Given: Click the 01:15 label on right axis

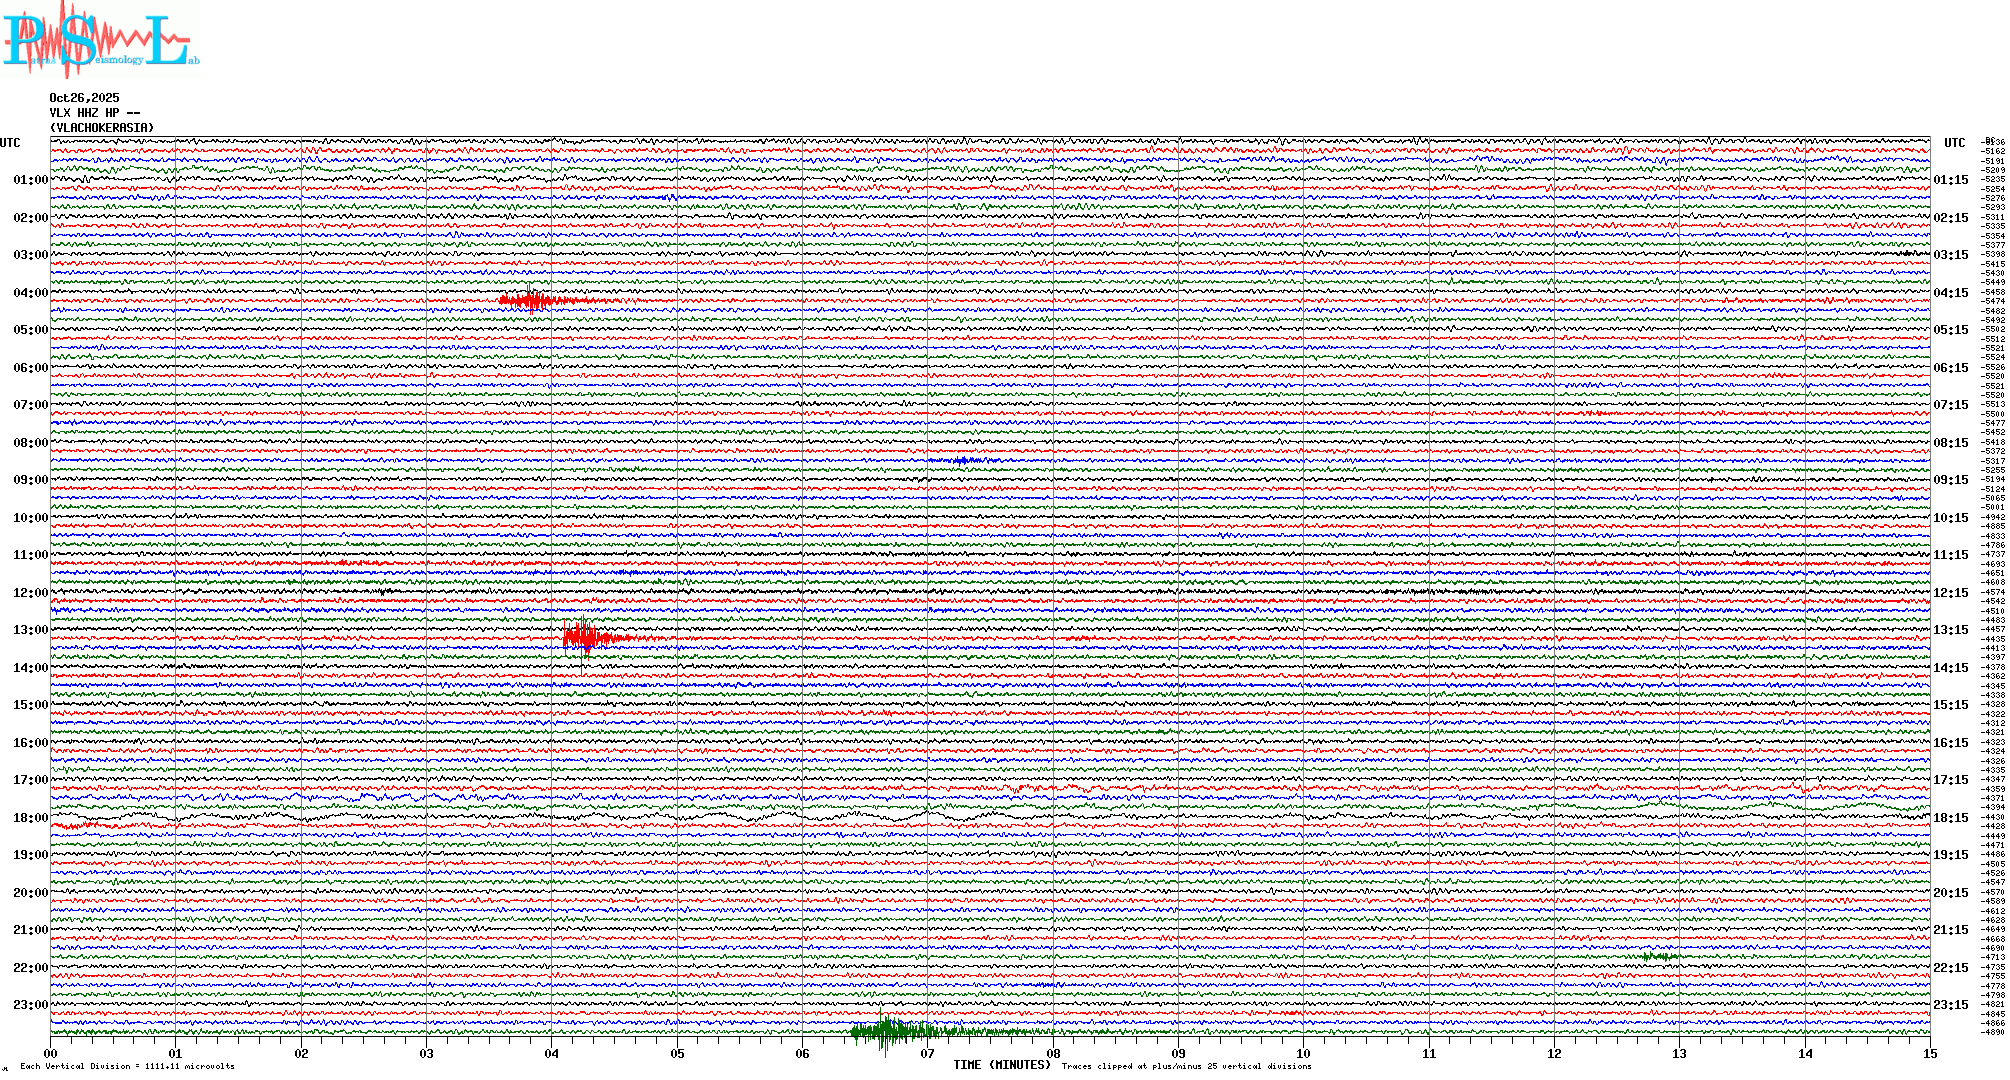Looking at the screenshot, I should 1951,181.
